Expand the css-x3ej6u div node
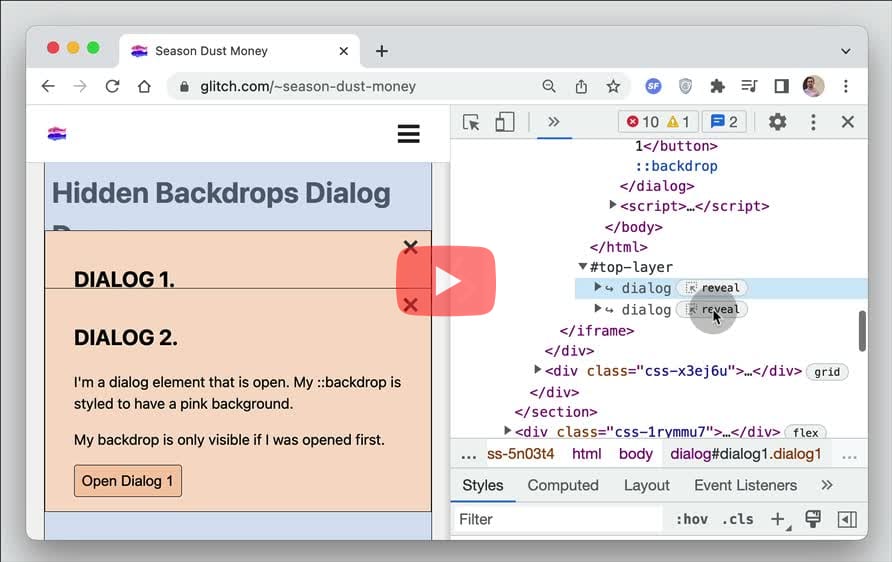Screen dimensions: 892x562 537,370
